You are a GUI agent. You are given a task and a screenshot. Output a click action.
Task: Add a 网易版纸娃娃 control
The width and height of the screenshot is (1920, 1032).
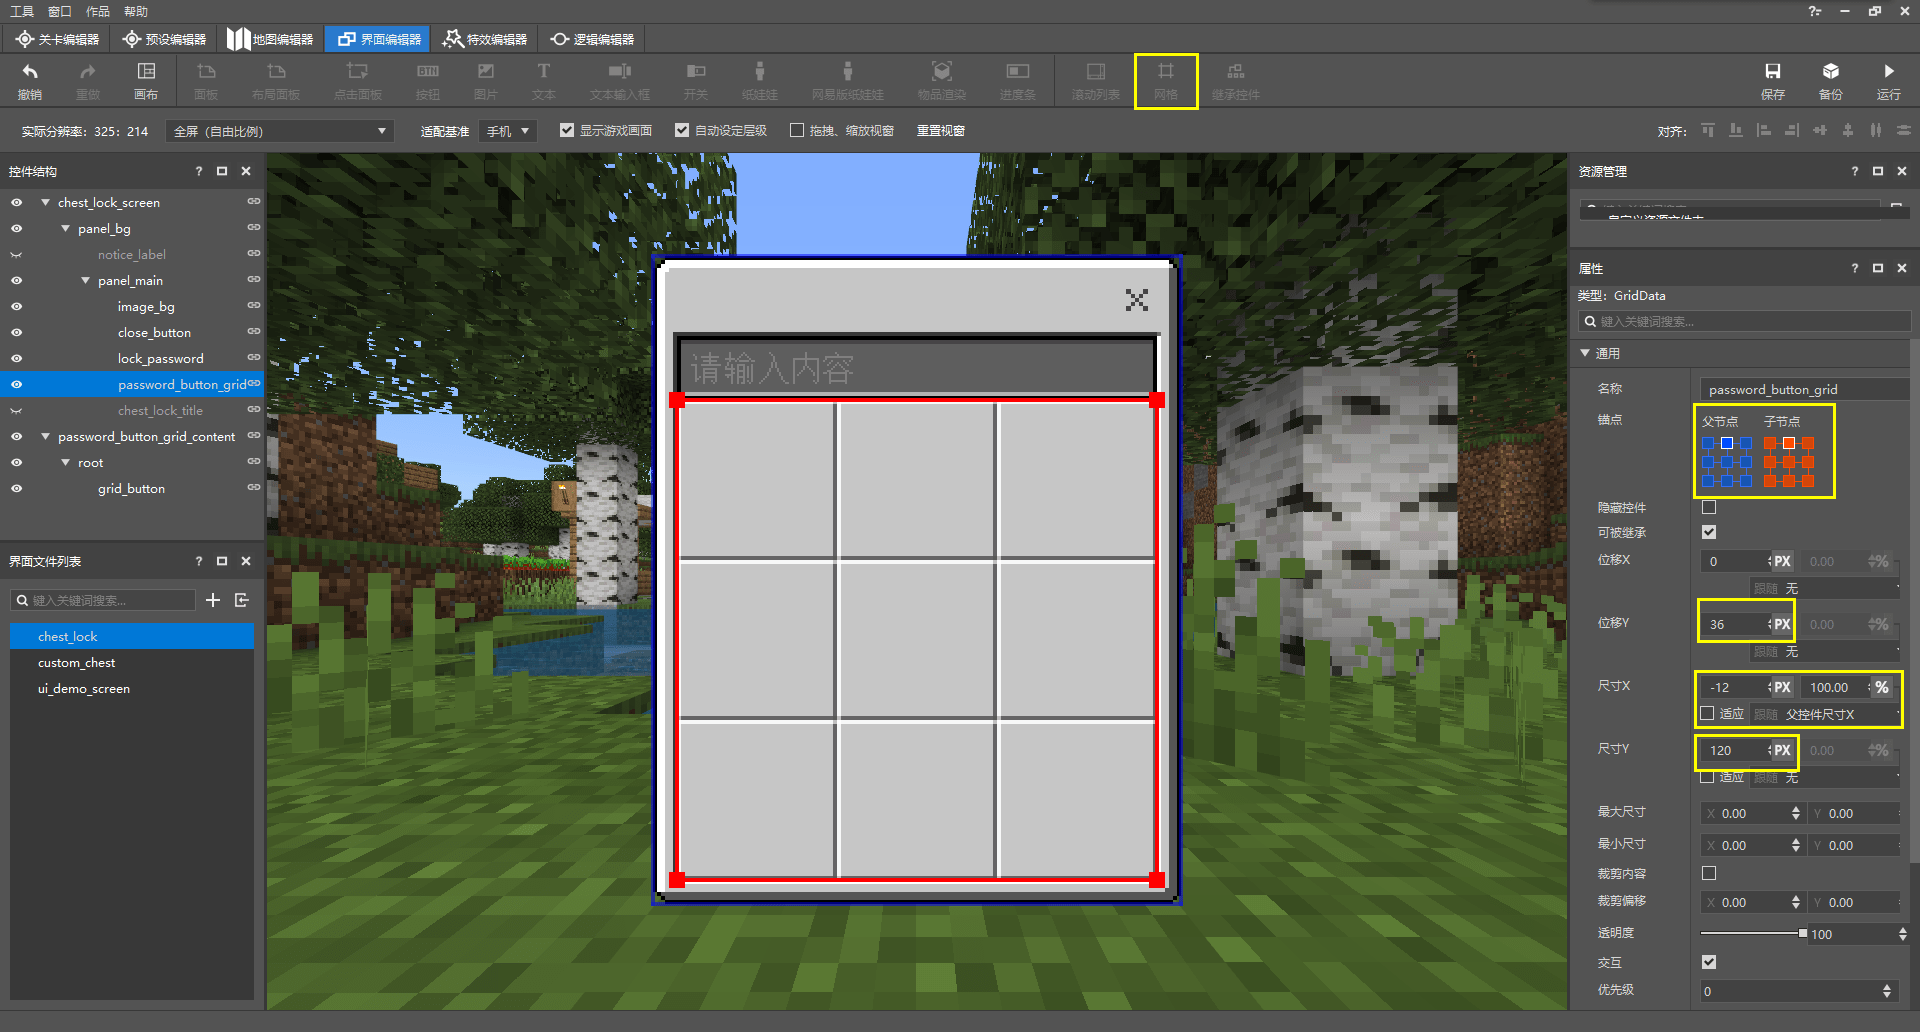click(848, 80)
